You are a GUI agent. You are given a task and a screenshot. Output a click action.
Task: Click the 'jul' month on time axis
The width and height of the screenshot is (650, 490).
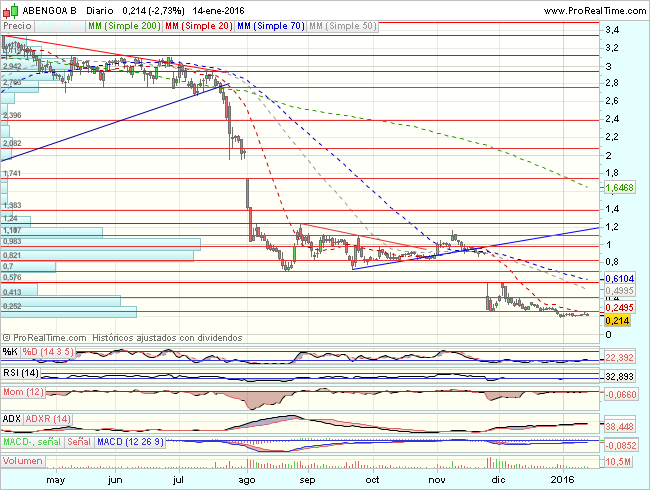click(x=178, y=480)
